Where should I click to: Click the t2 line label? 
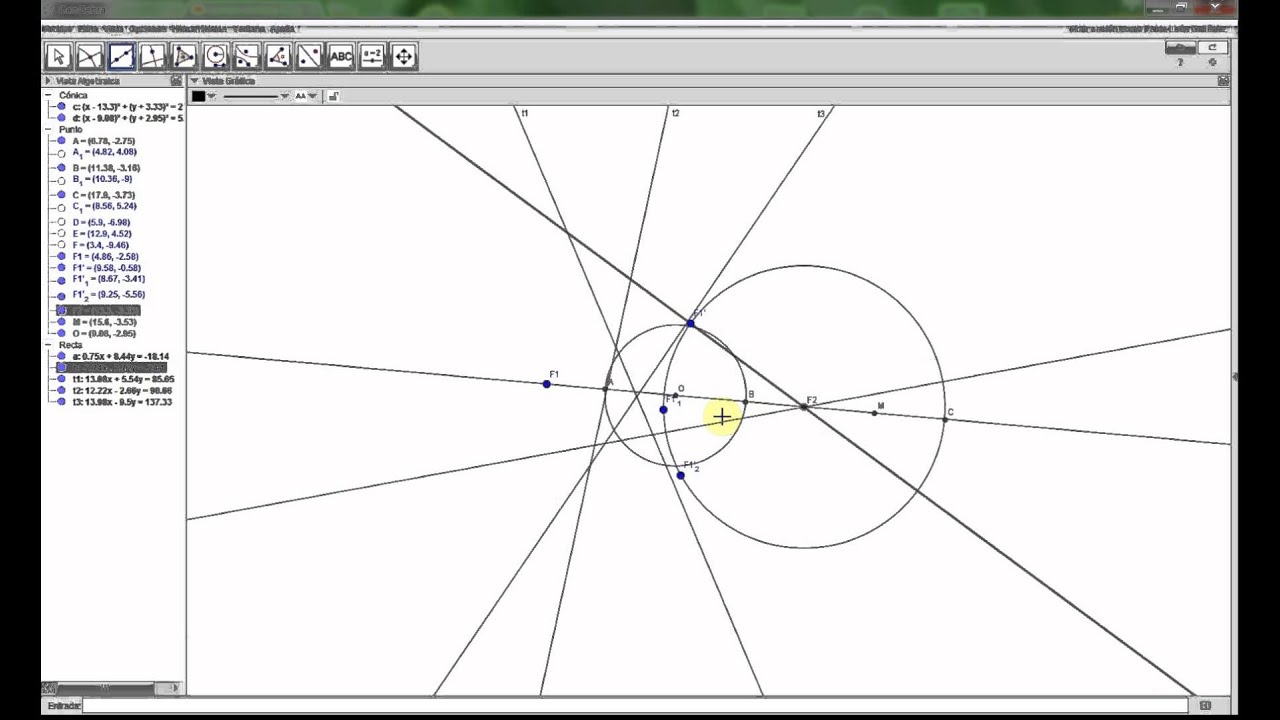click(x=675, y=114)
